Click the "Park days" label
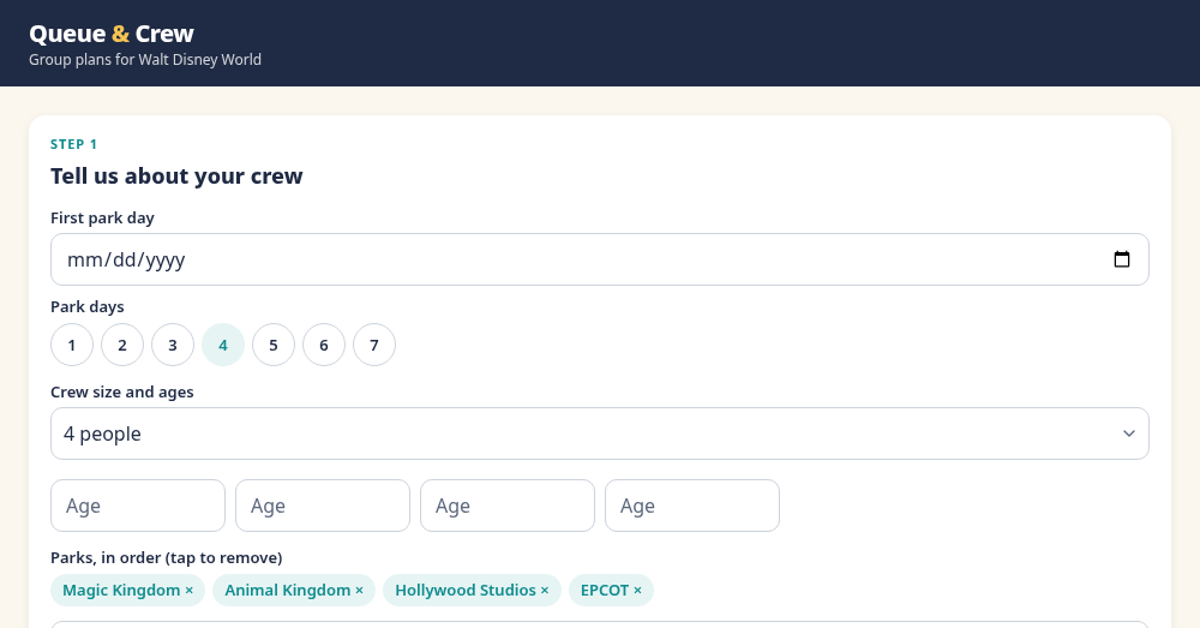The image size is (1200, 628). [x=87, y=307]
